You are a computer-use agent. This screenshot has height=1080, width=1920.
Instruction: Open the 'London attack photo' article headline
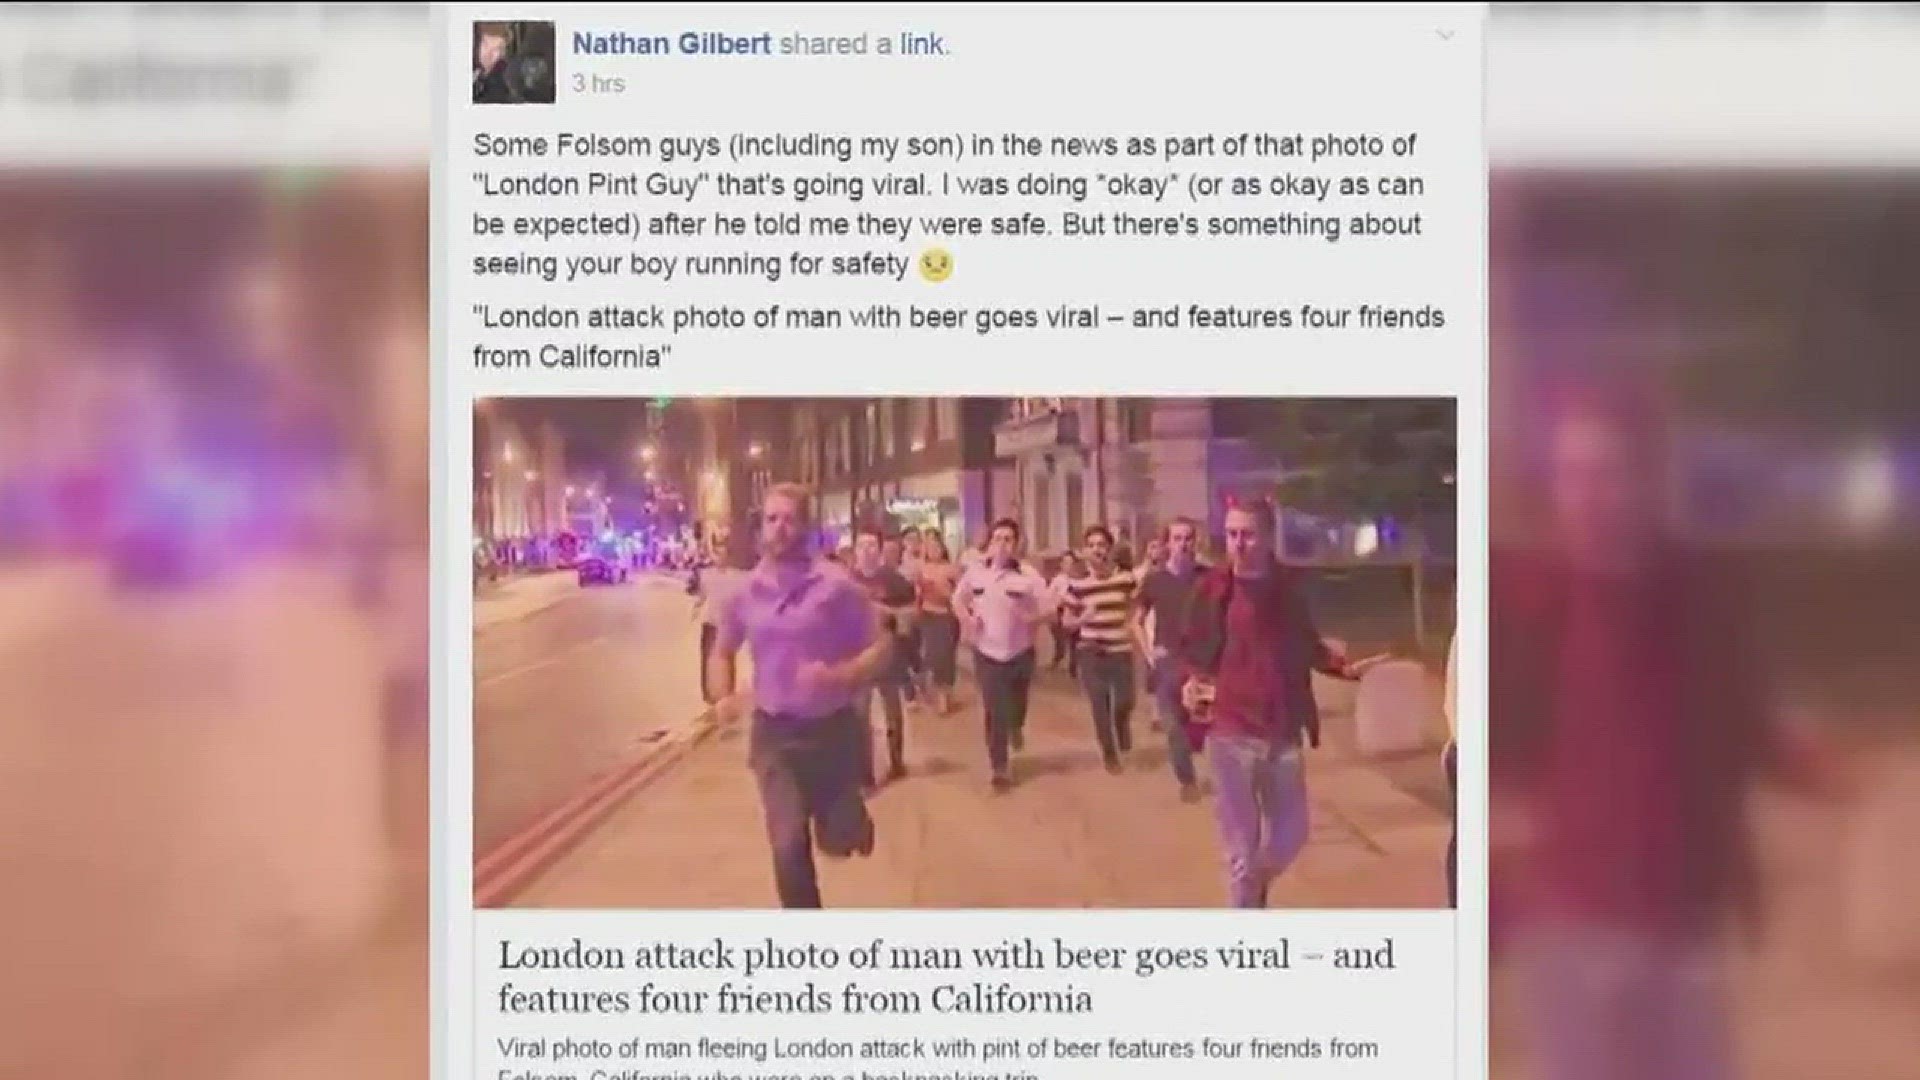point(946,976)
